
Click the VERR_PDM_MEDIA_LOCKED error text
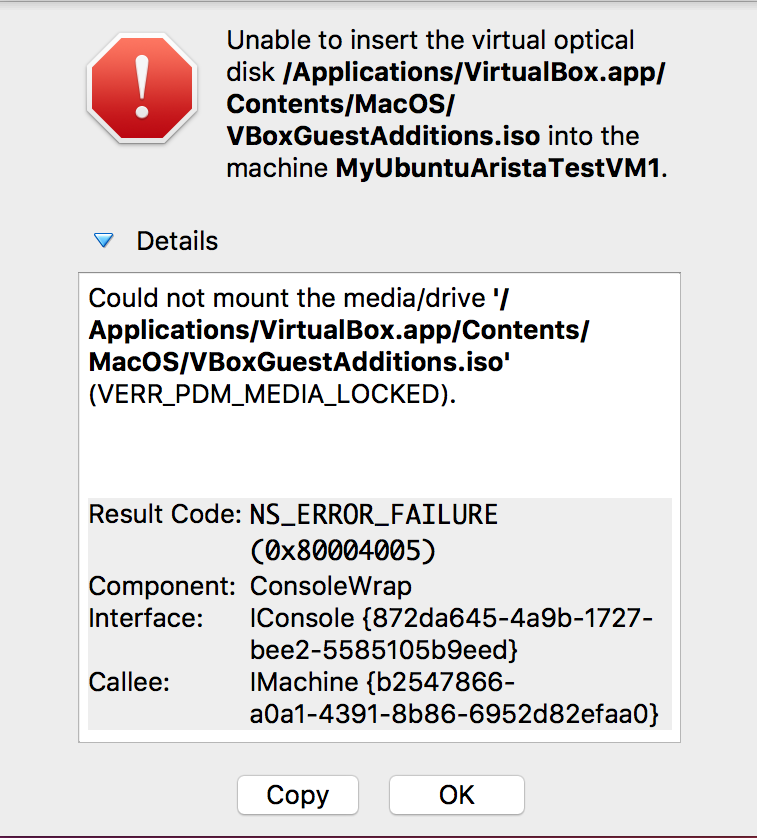coord(272,394)
